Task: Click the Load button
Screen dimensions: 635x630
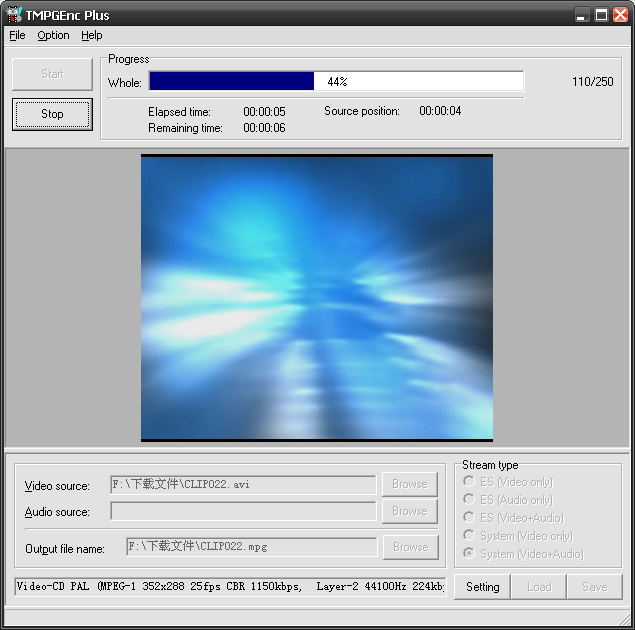Action: point(539,587)
